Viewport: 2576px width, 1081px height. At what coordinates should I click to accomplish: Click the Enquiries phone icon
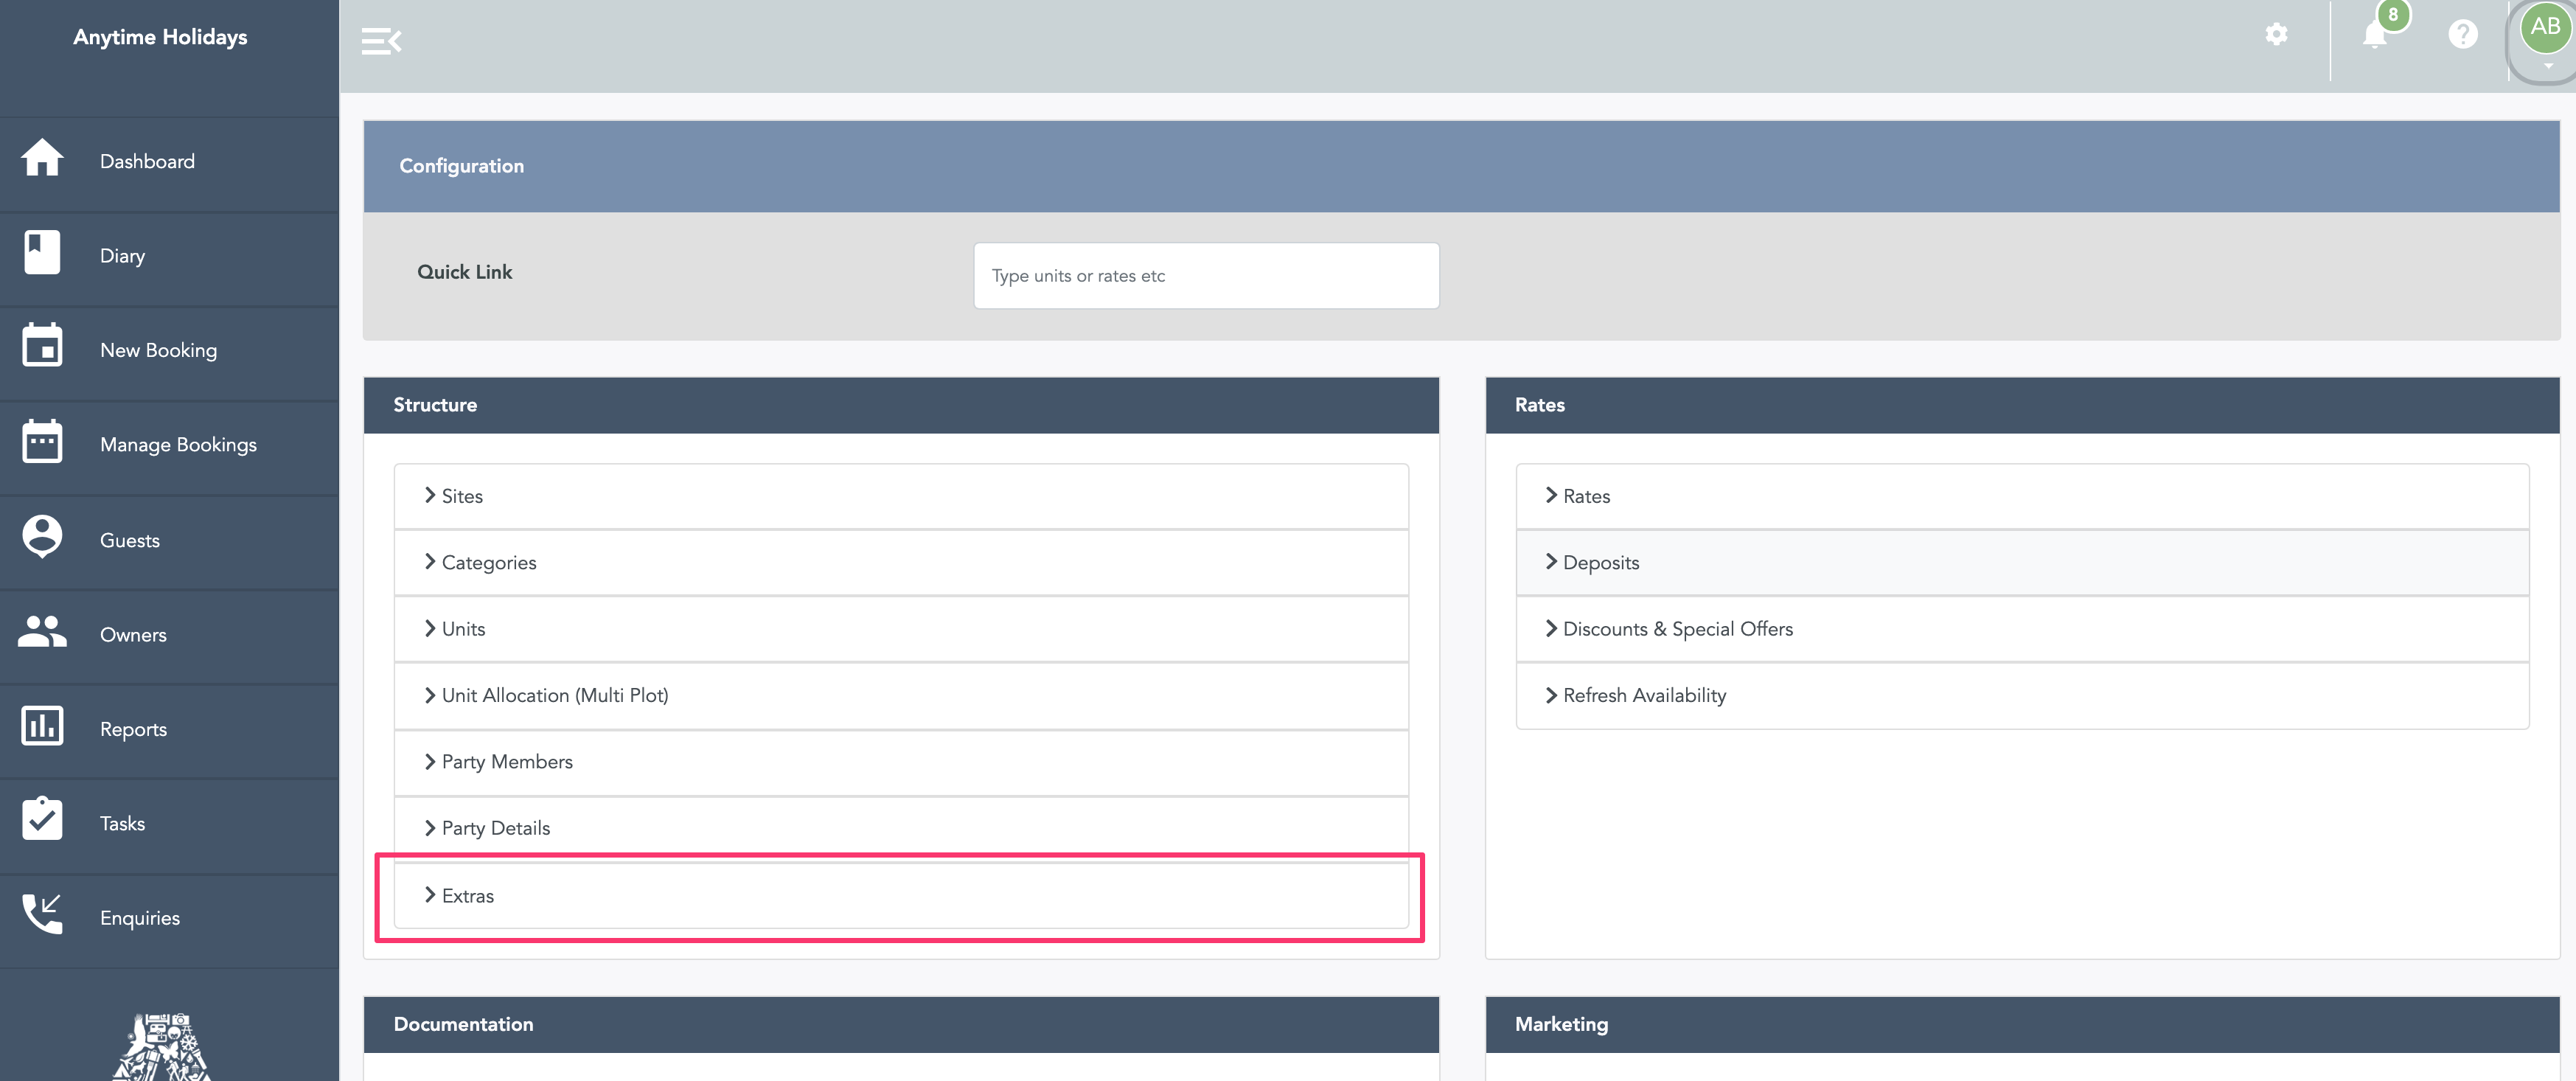click(x=42, y=914)
